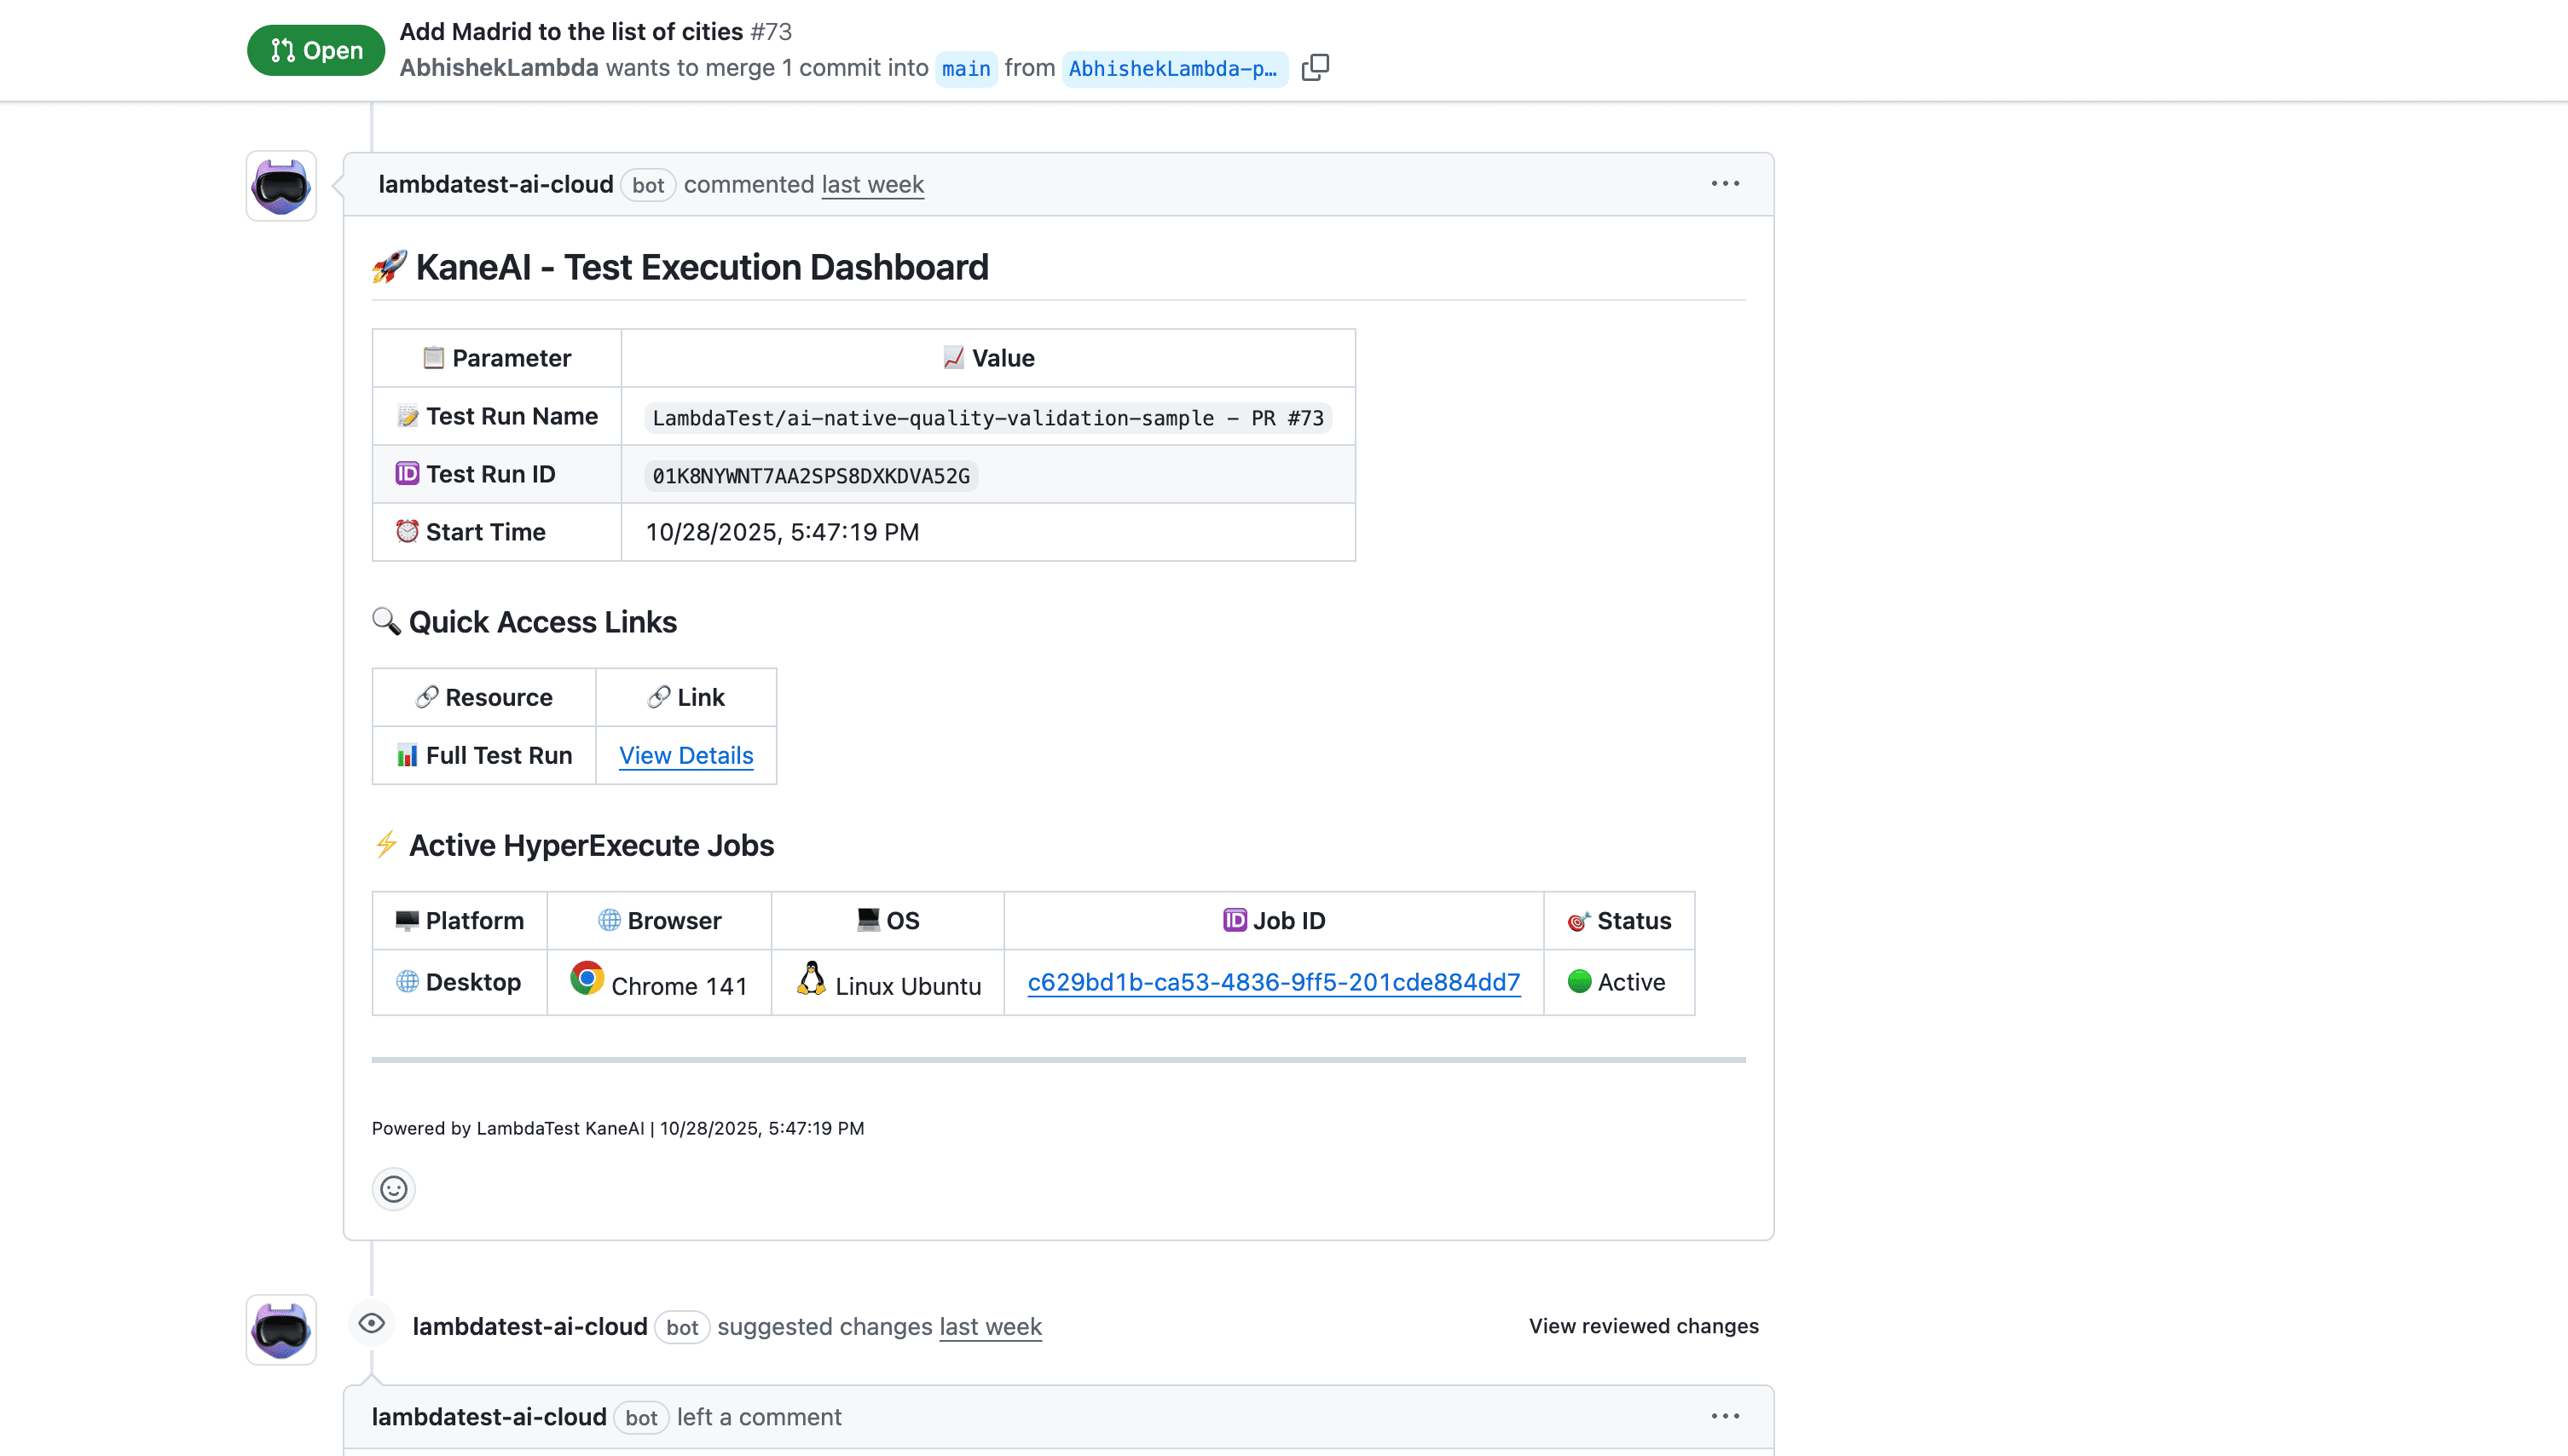Click the lambdatest-ai-cloud bot avatar
The image size is (2568, 1456).
pyautogui.click(x=281, y=185)
